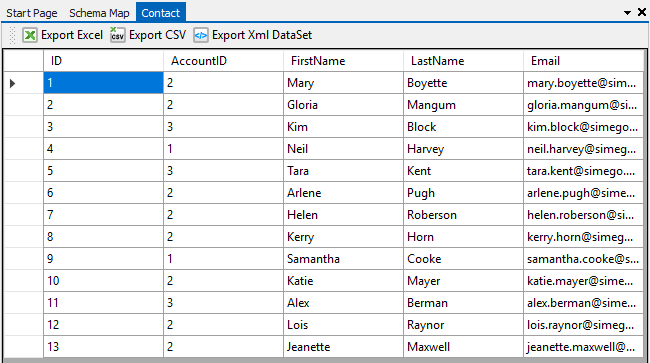Click the email starting kim.block

(x=583, y=127)
